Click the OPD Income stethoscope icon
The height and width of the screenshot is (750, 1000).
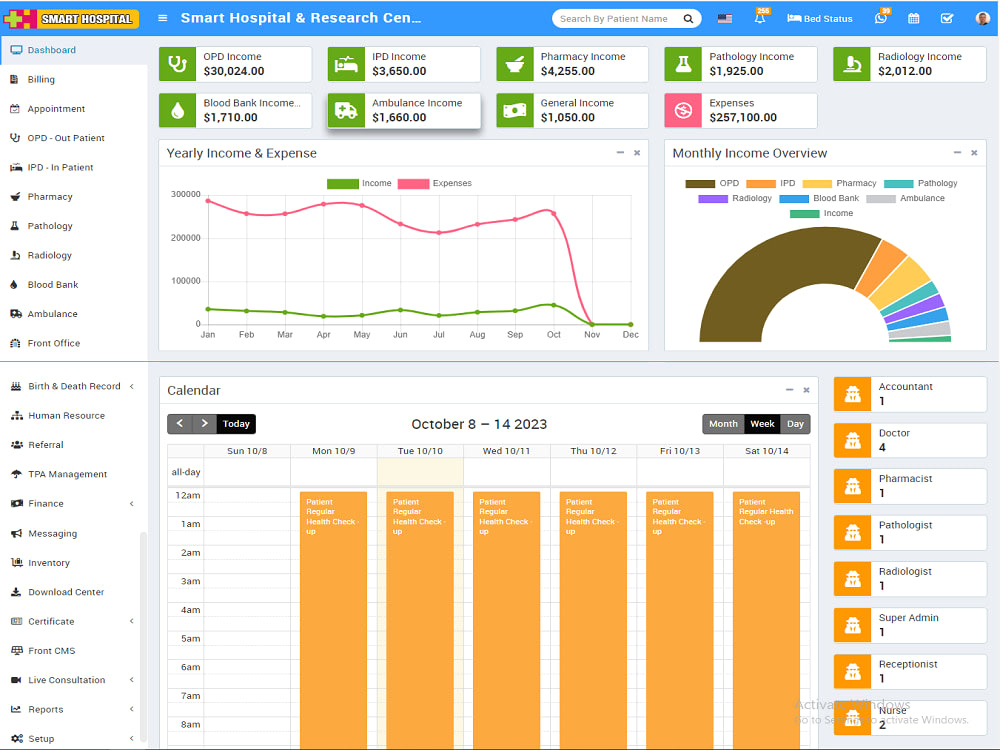(x=177, y=64)
